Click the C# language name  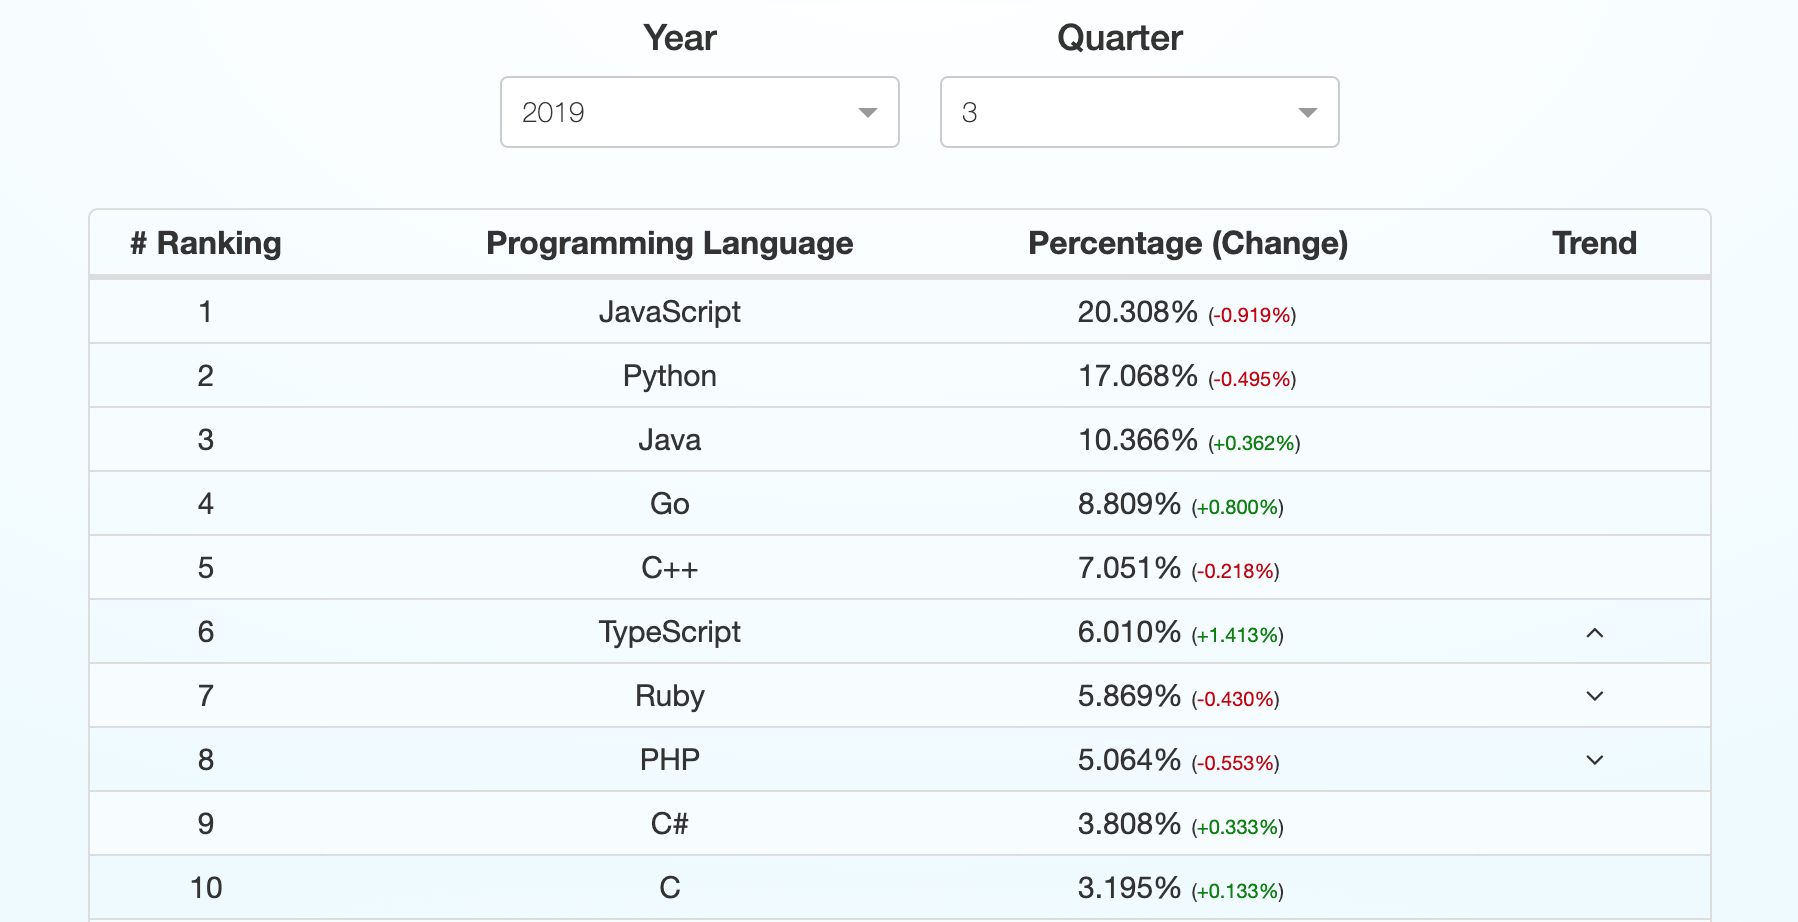(669, 824)
